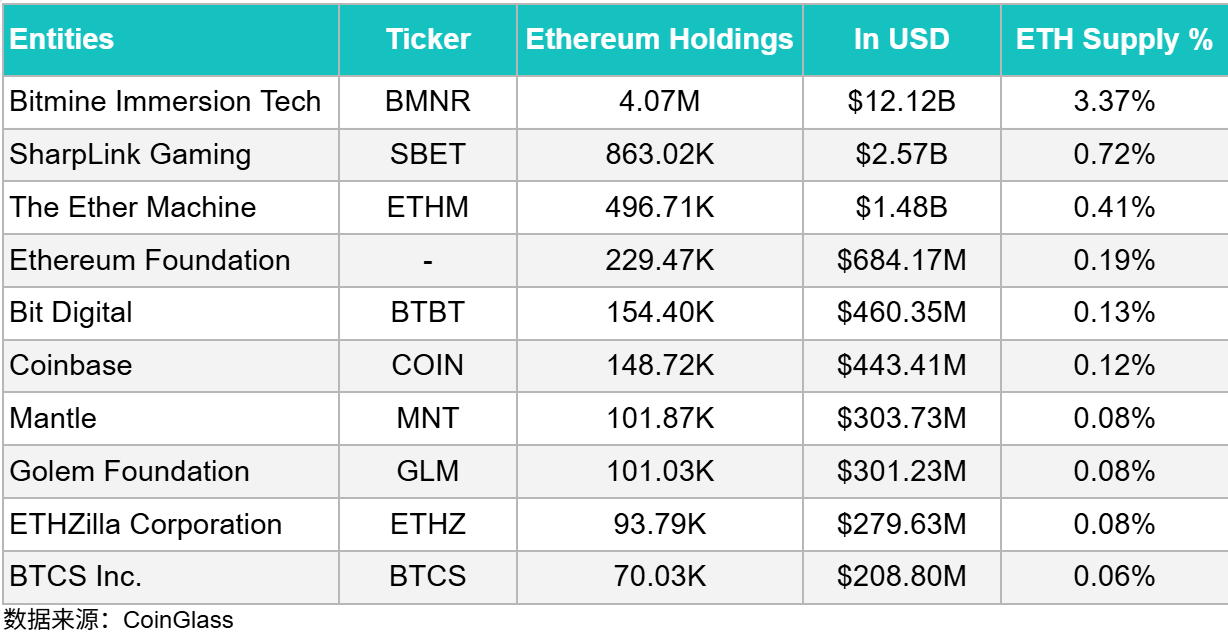Select the ETH Supply % header
Screen dimensions: 1228x634
(1114, 40)
